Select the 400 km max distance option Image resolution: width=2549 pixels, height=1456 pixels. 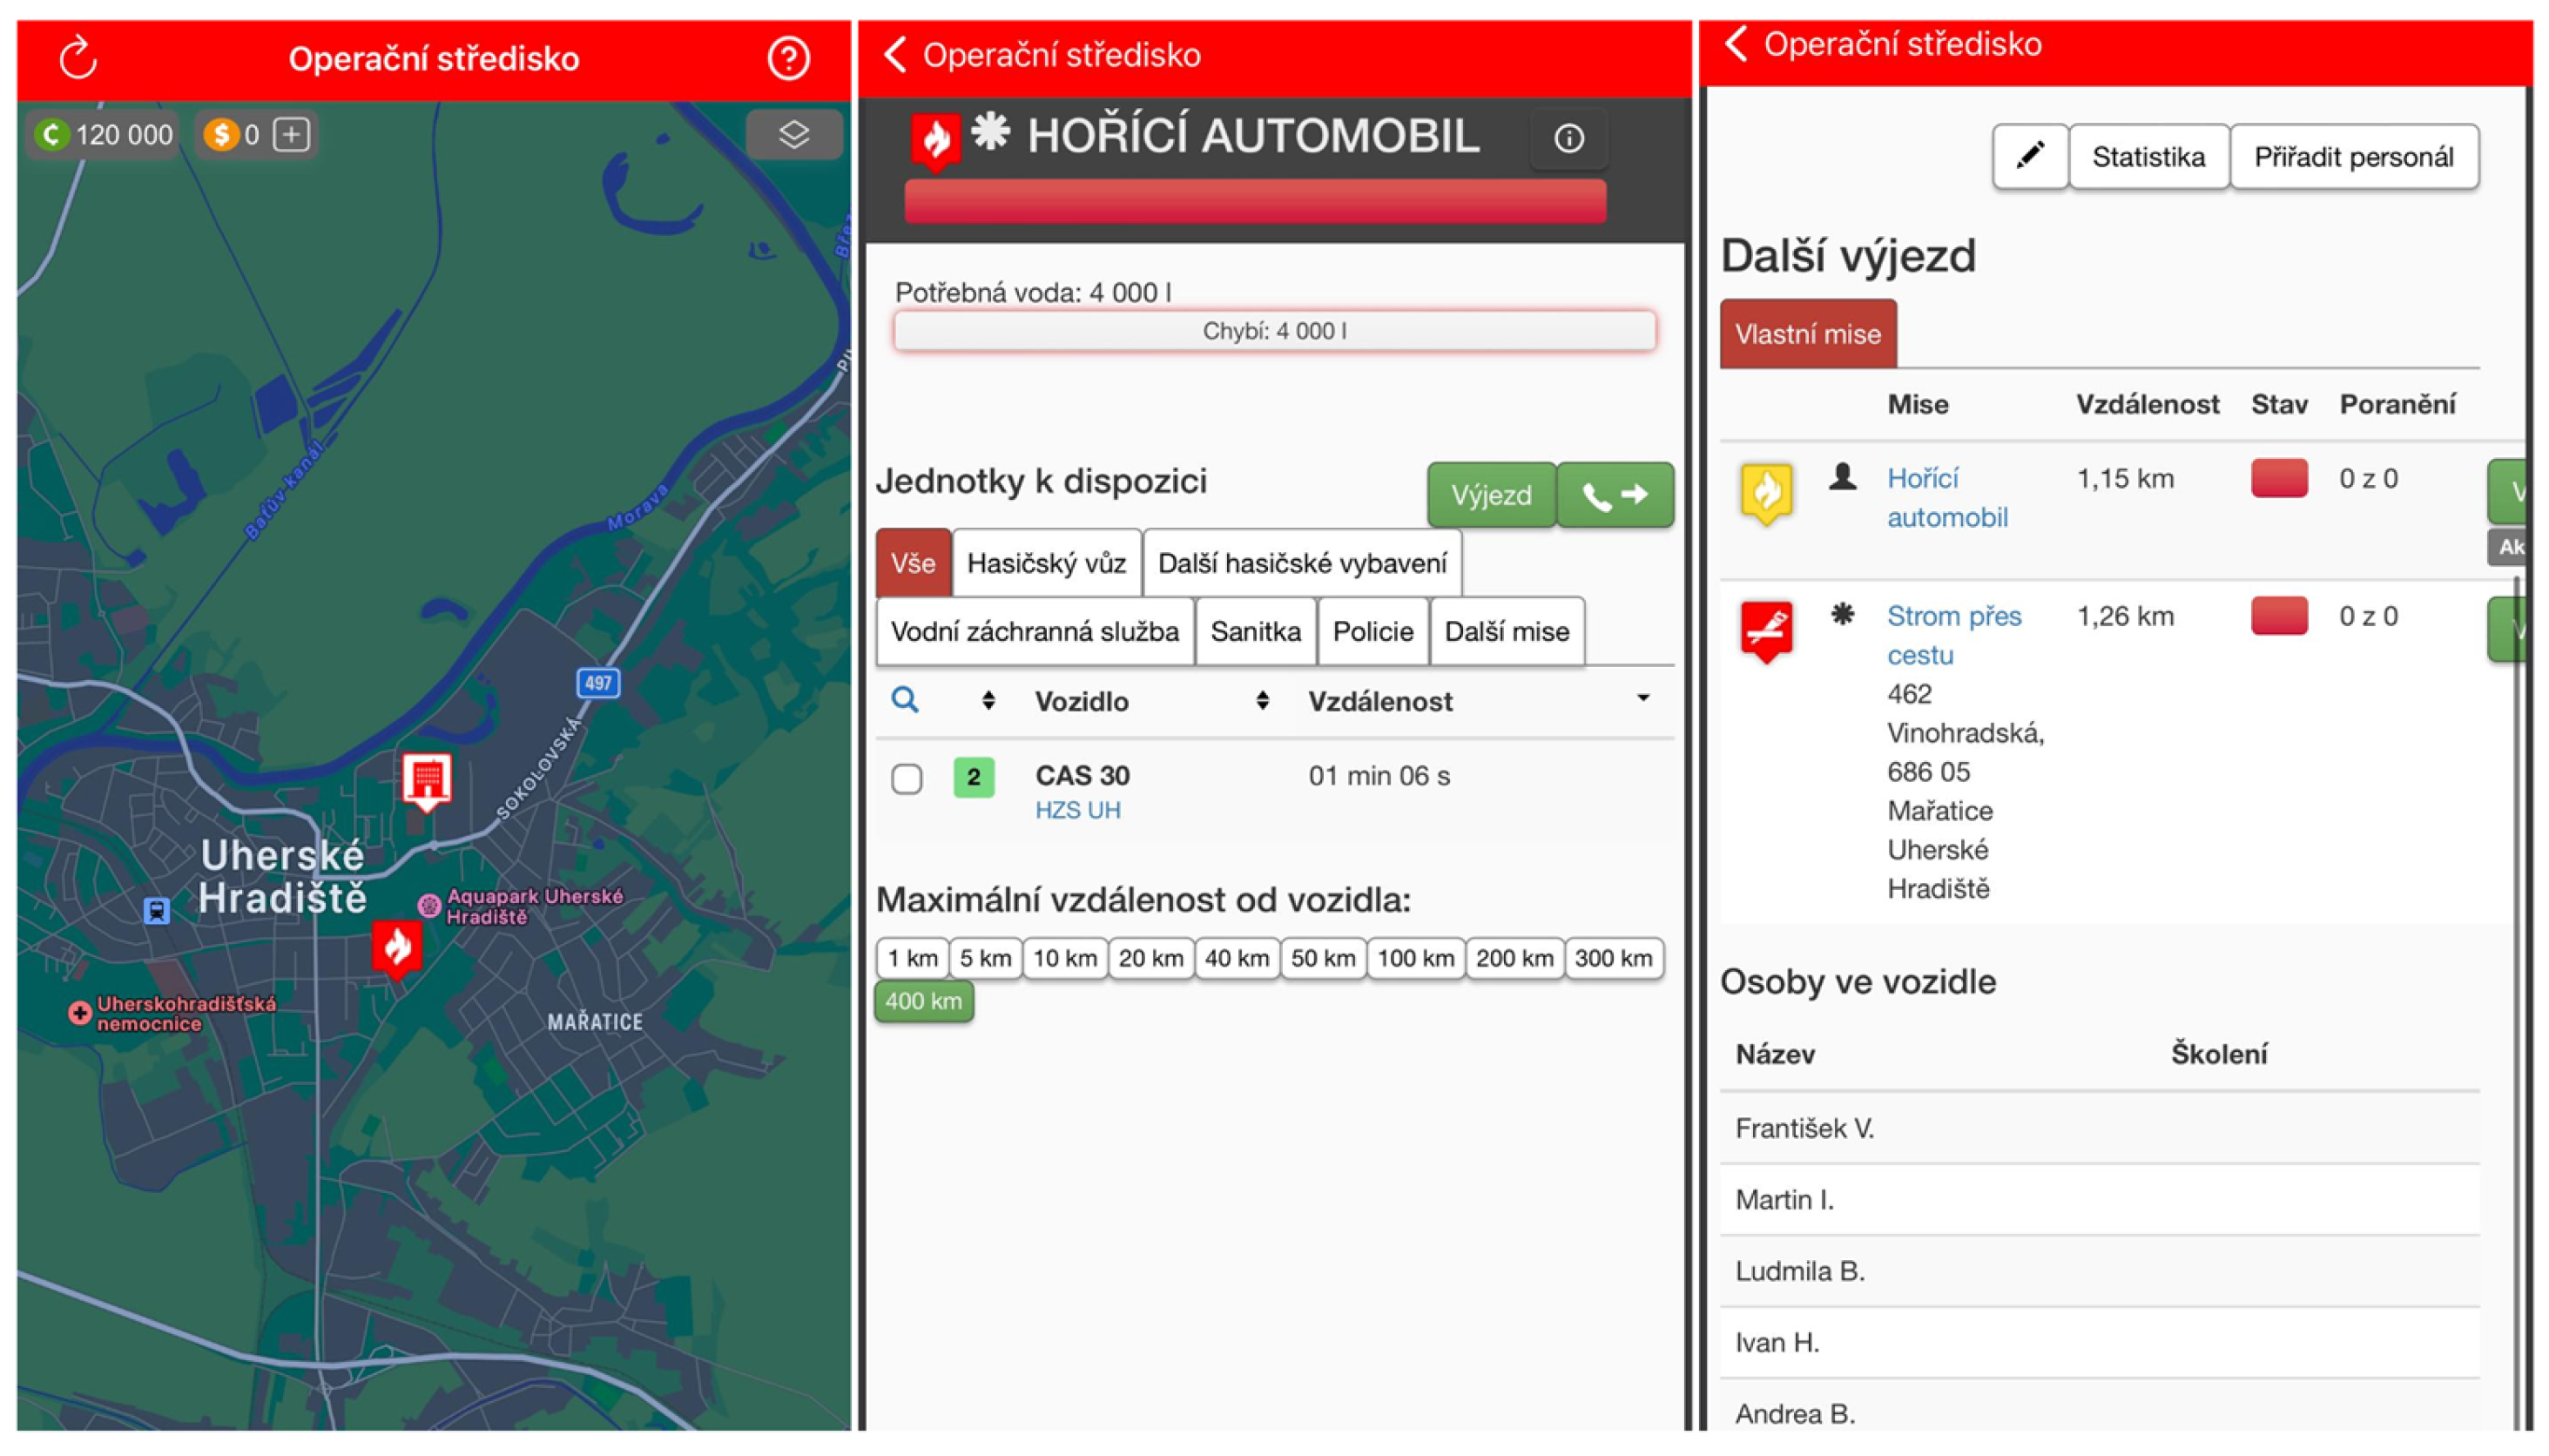point(923,1001)
